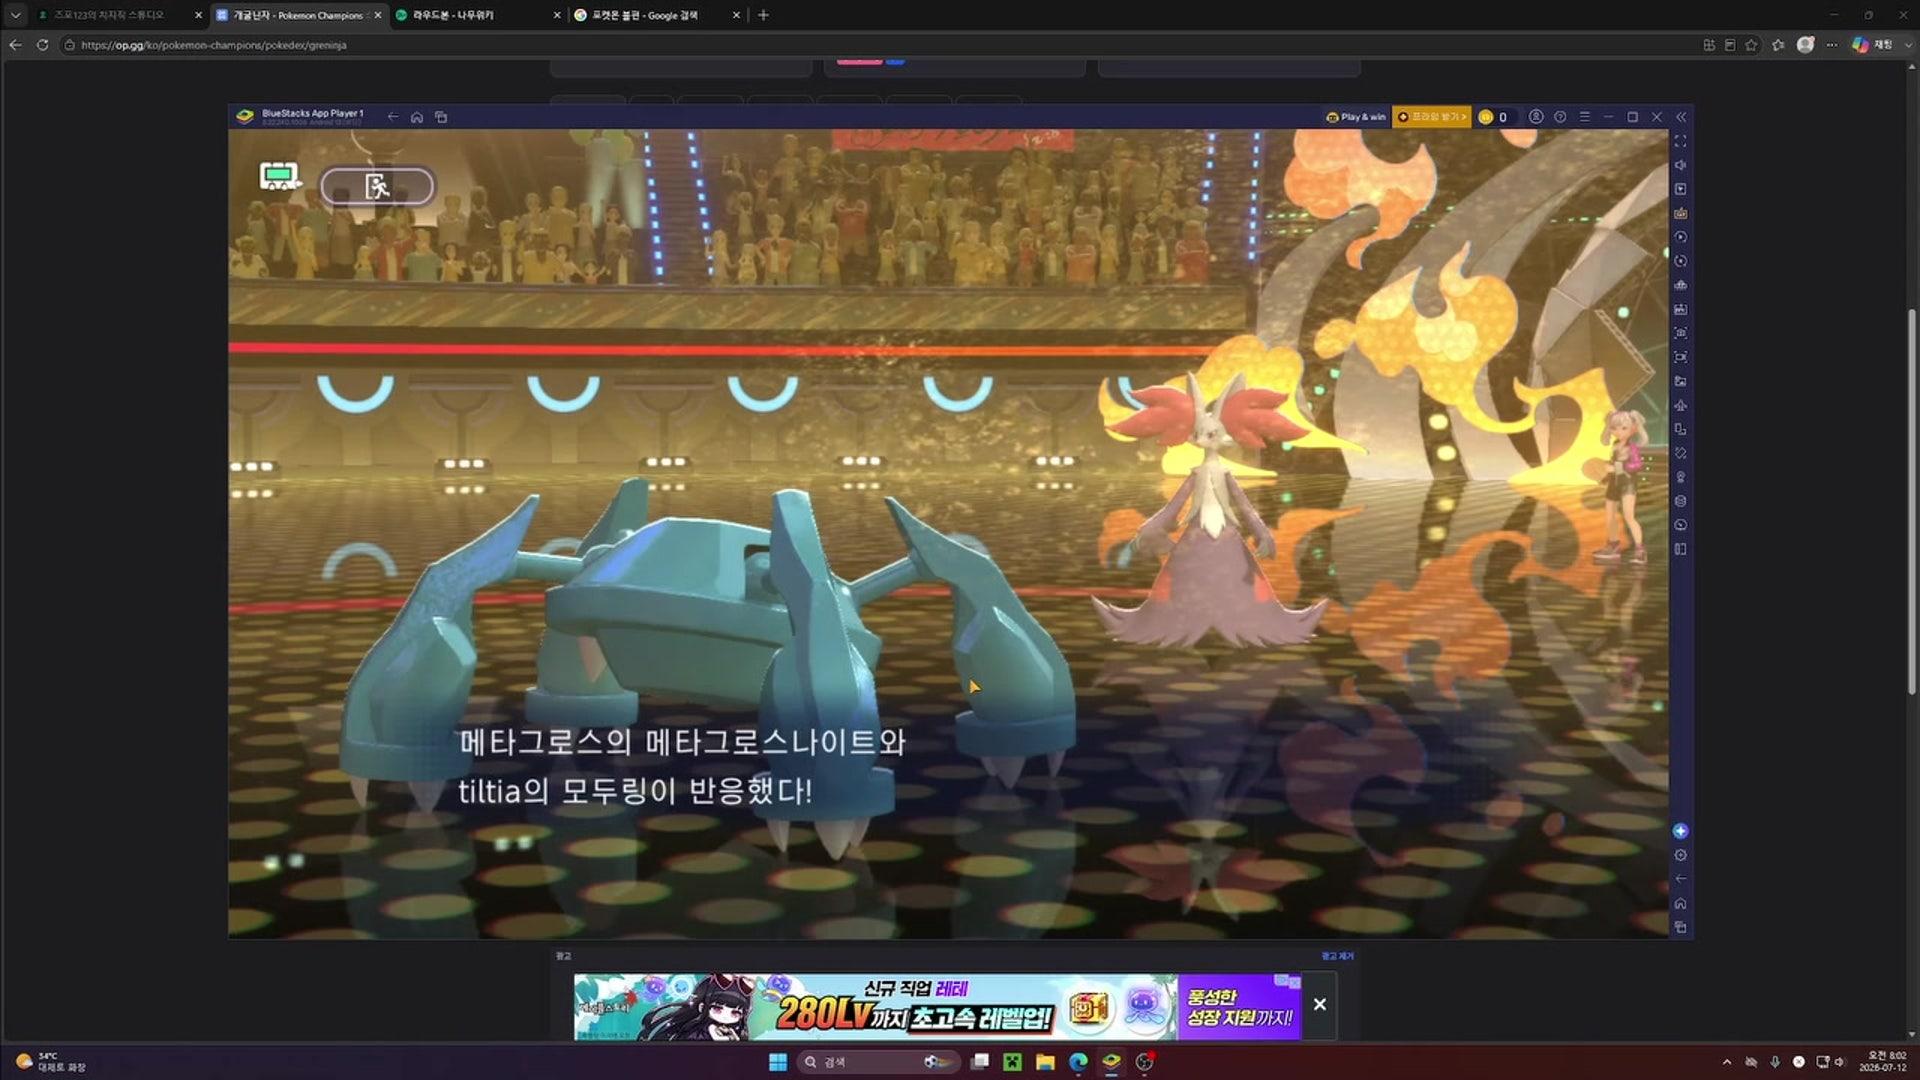Viewport: 1920px width, 1080px height.
Task: Click the Play & win button
Action: [x=1356, y=117]
